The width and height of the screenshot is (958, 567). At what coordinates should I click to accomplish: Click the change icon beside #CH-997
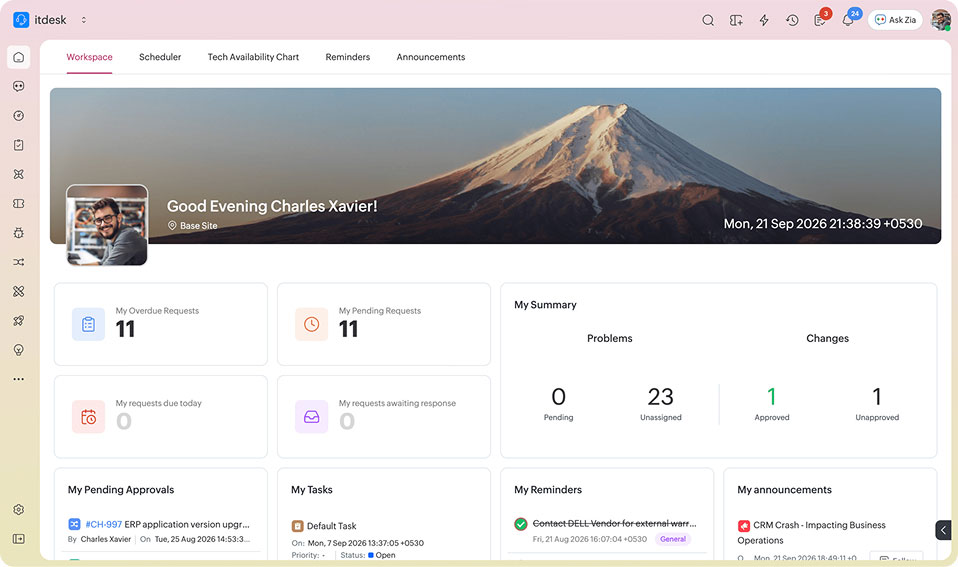75,524
